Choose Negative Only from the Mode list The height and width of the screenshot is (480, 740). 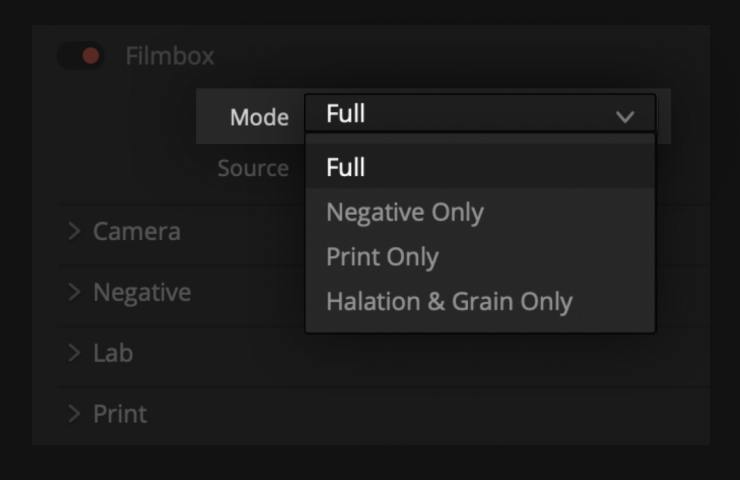(404, 212)
